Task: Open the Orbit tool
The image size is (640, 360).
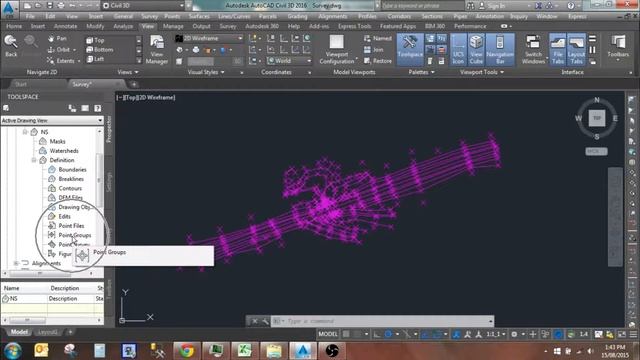Action: click(x=61, y=50)
